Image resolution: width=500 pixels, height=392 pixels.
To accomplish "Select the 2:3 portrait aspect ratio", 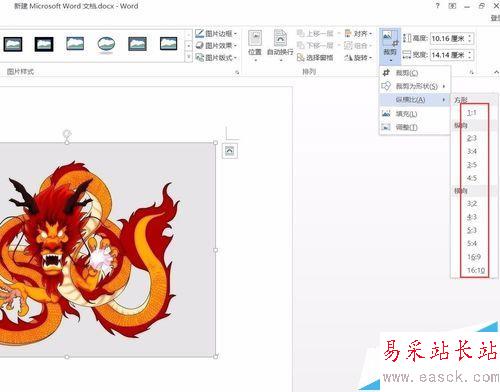I will pyautogui.click(x=471, y=138).
